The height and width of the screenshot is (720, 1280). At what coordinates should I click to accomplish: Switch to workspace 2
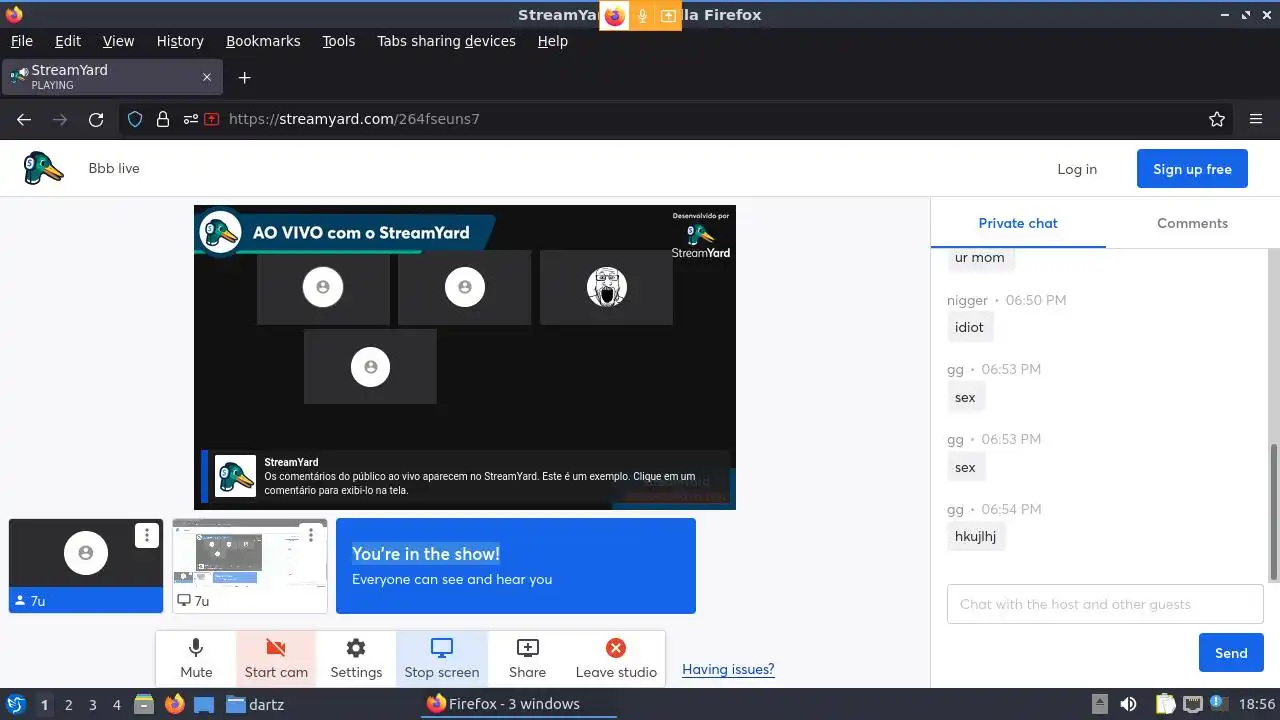[68, 704]
